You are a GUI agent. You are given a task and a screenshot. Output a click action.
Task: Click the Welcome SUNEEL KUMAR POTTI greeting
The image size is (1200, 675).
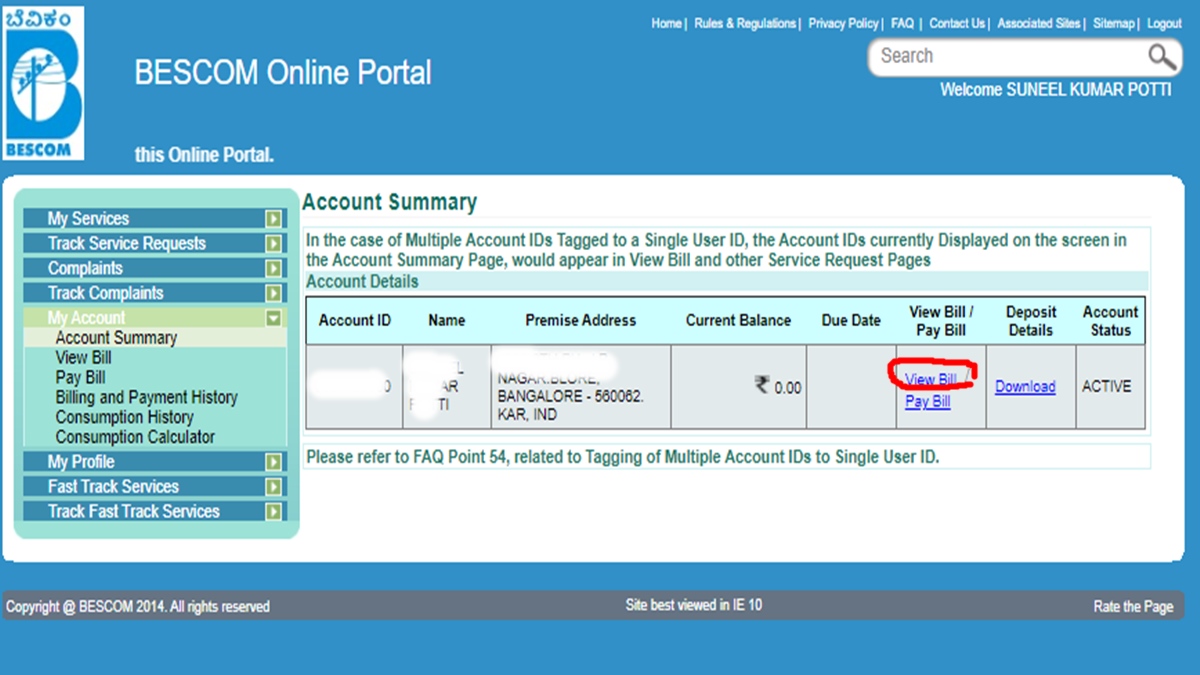[1056, 90]
